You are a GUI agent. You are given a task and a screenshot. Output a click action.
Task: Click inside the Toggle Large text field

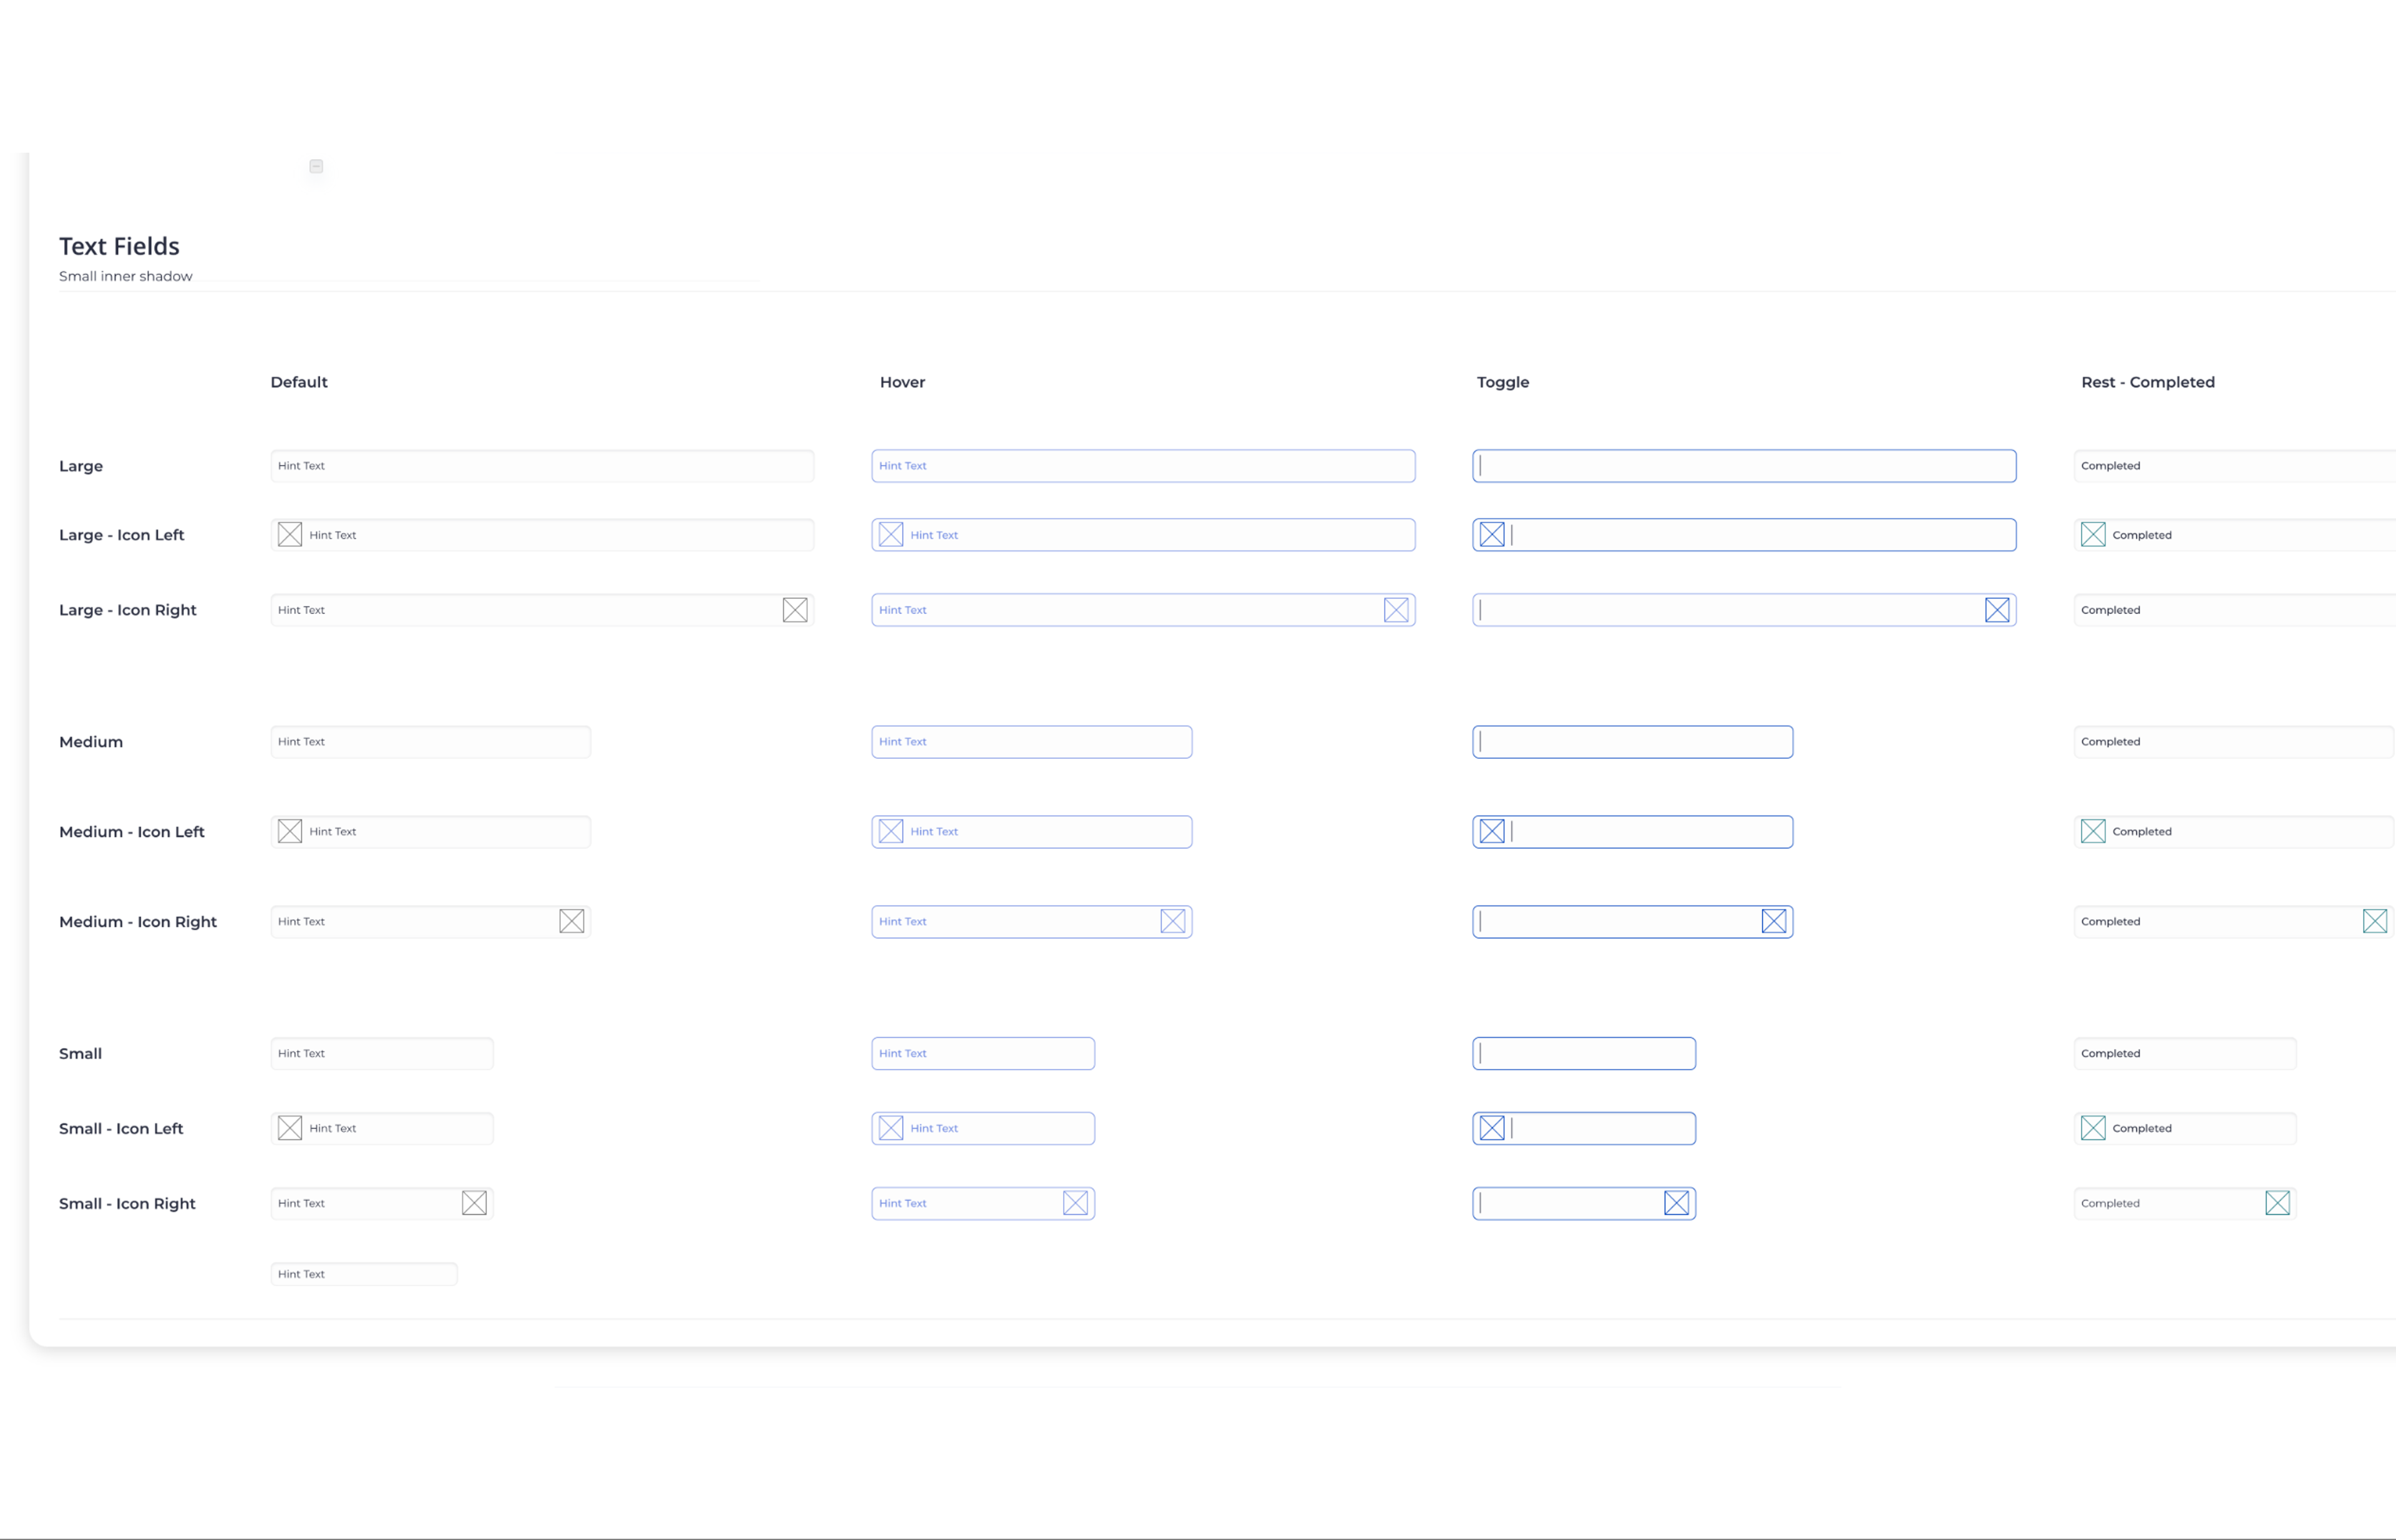[x=1744, y=466]
